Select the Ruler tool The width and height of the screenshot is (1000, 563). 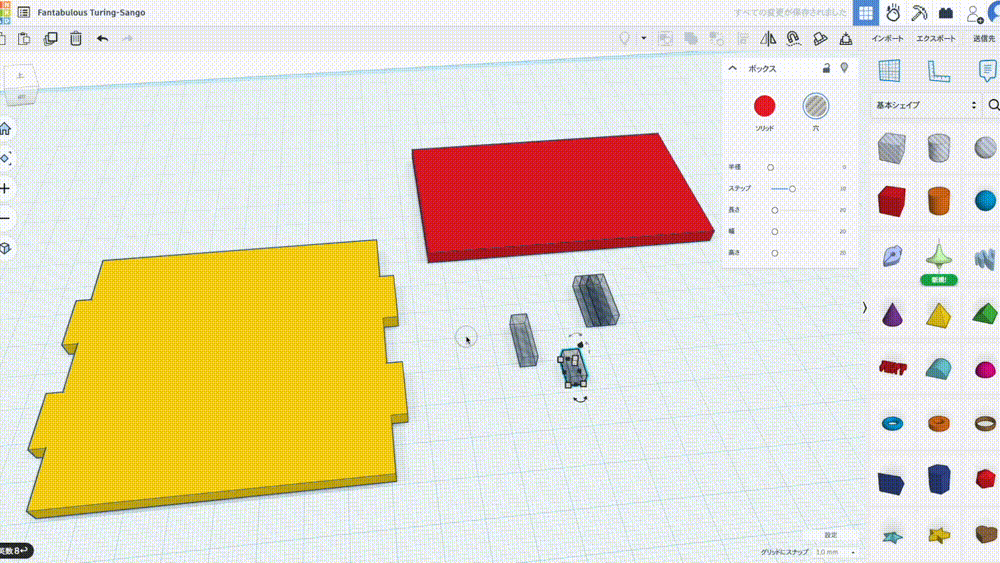pos(937,70)
